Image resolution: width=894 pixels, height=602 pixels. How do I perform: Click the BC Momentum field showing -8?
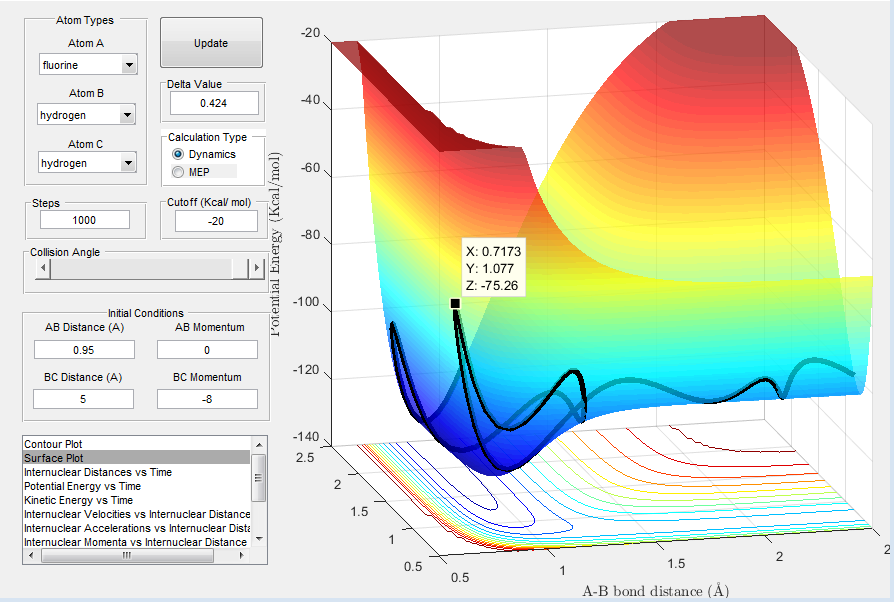(x=207, y=399)
